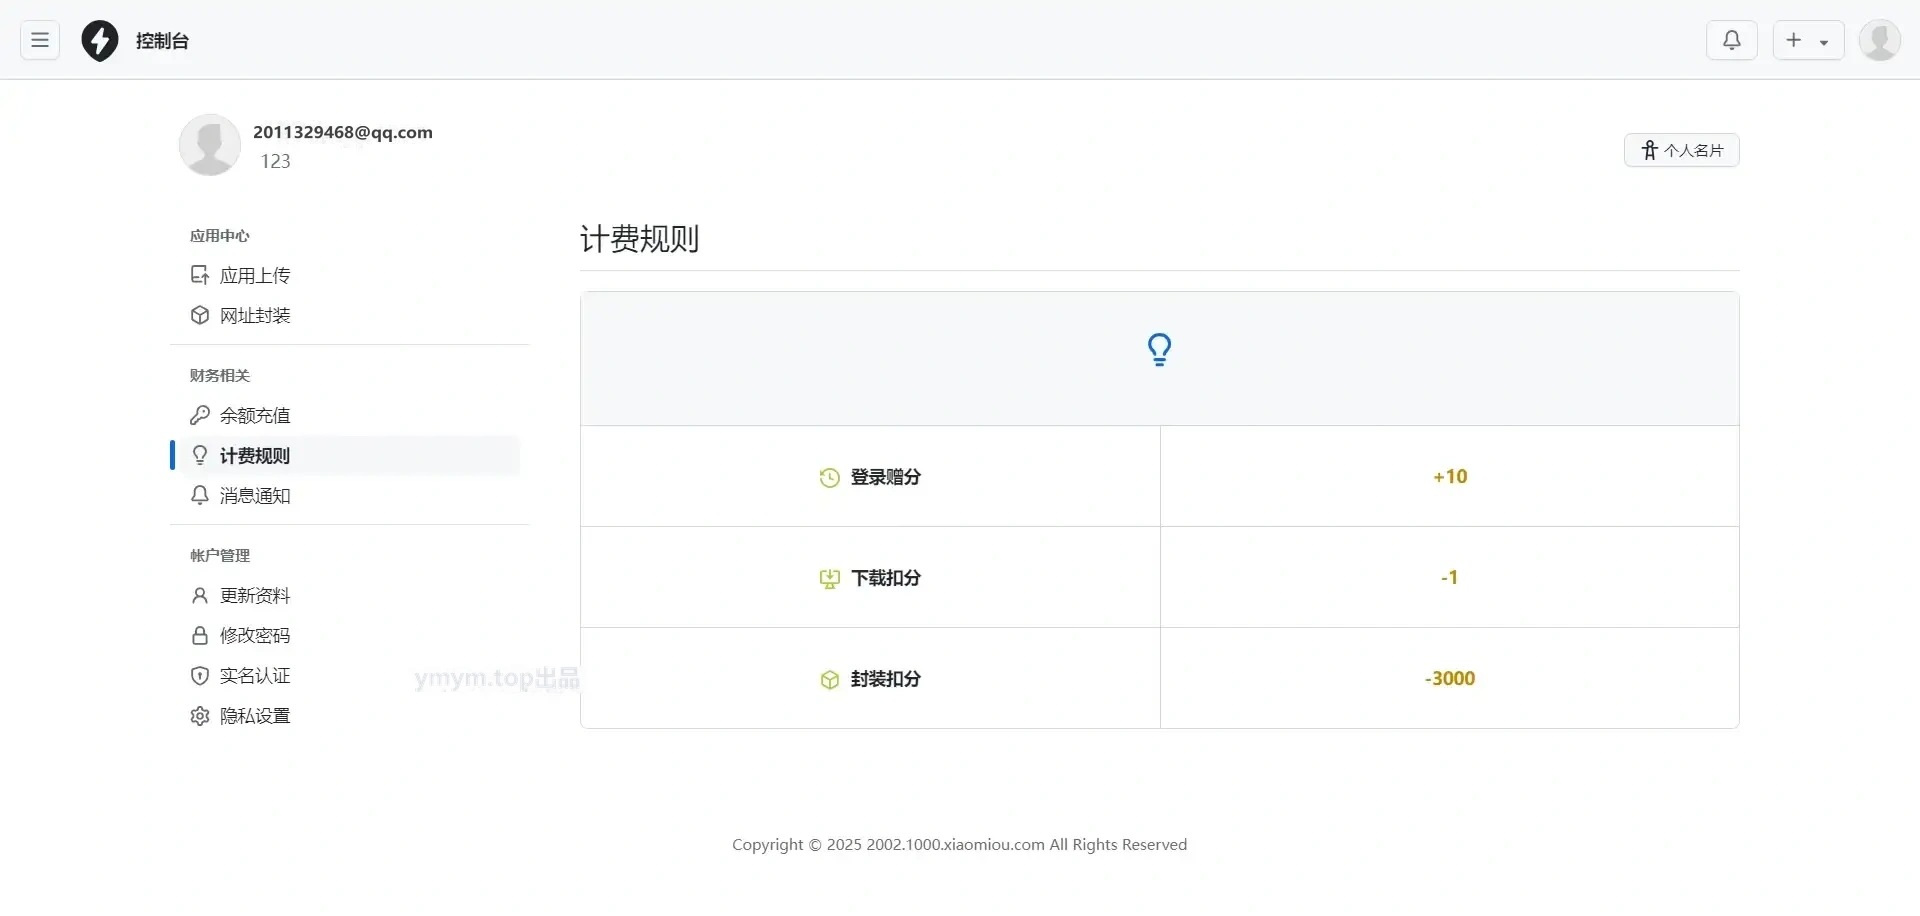Click the 下载扣分 label
Image resolution: width=1920 pixels, height=916 pixels.
pyautogui.click(x=886, y=578)
